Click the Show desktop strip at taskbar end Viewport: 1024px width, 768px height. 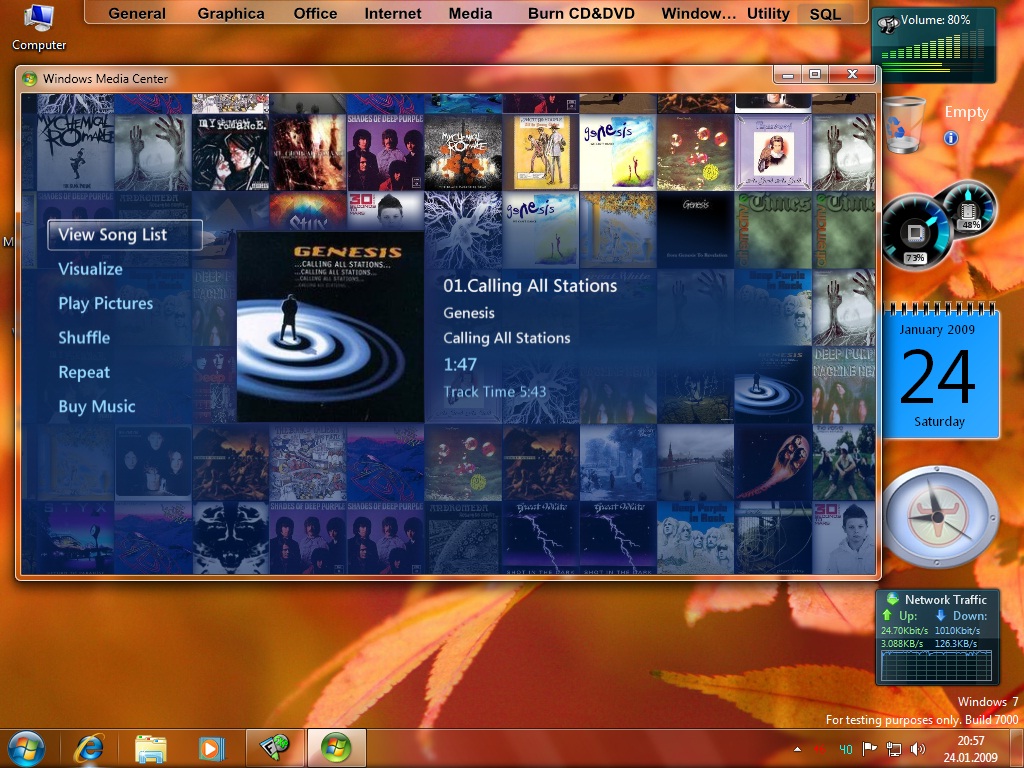[x=1019, y=748]
